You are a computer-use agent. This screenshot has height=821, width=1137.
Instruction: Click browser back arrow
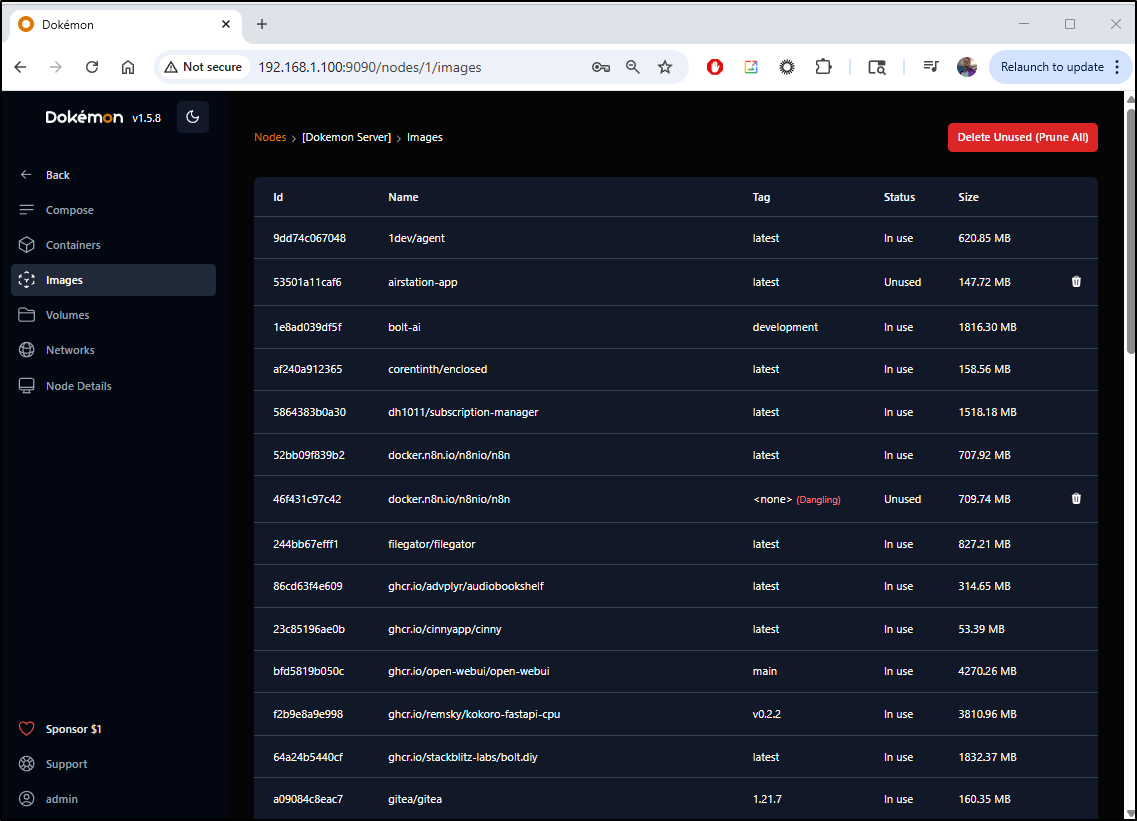20,67
